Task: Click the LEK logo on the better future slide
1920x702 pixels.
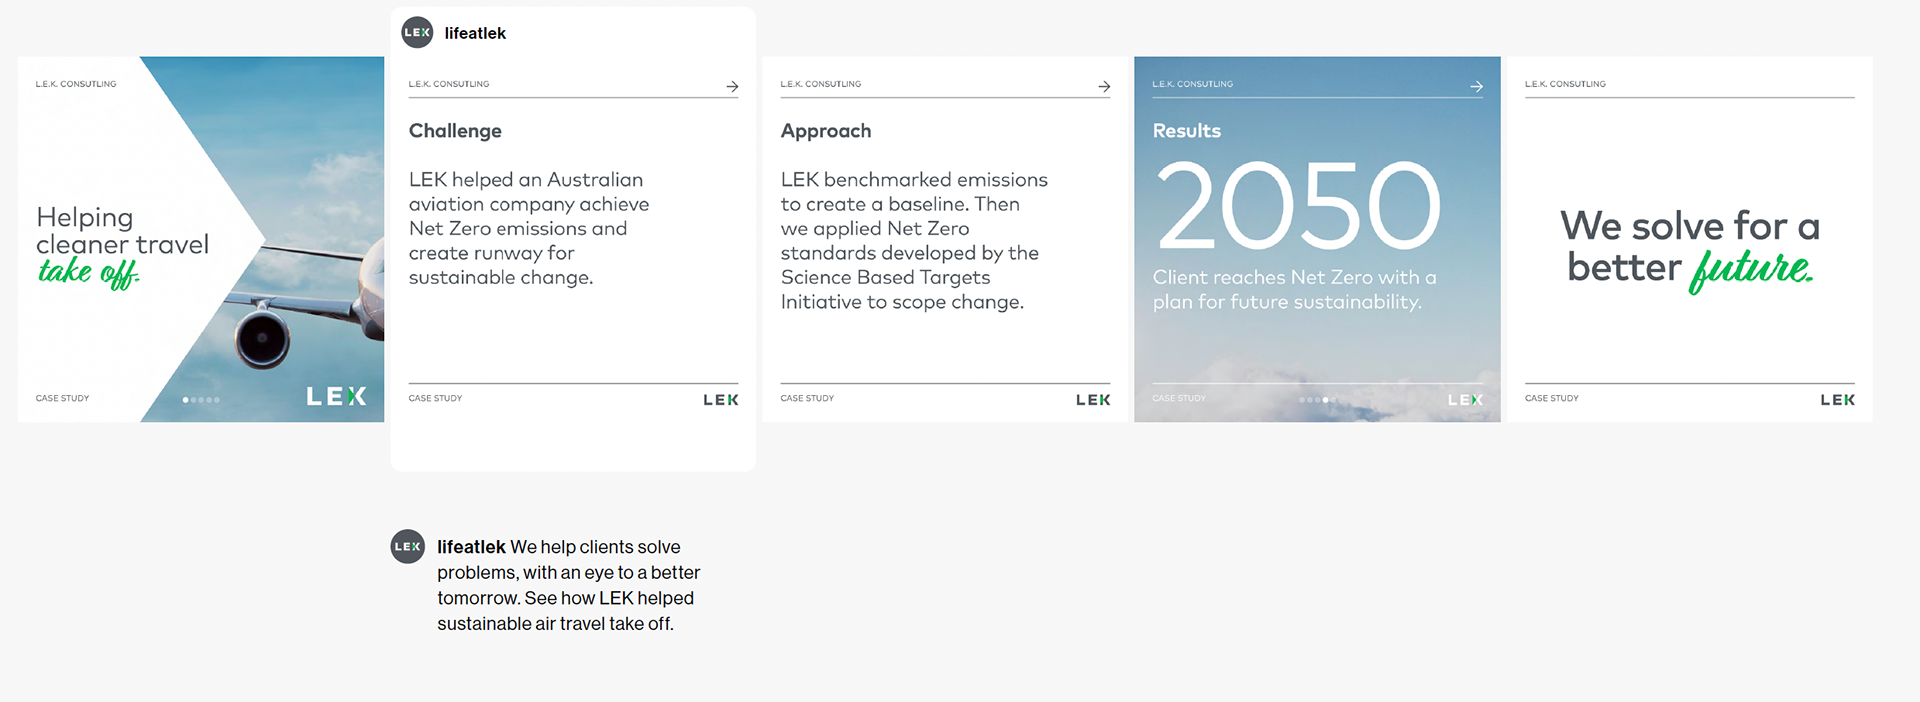Action: 1837,400
